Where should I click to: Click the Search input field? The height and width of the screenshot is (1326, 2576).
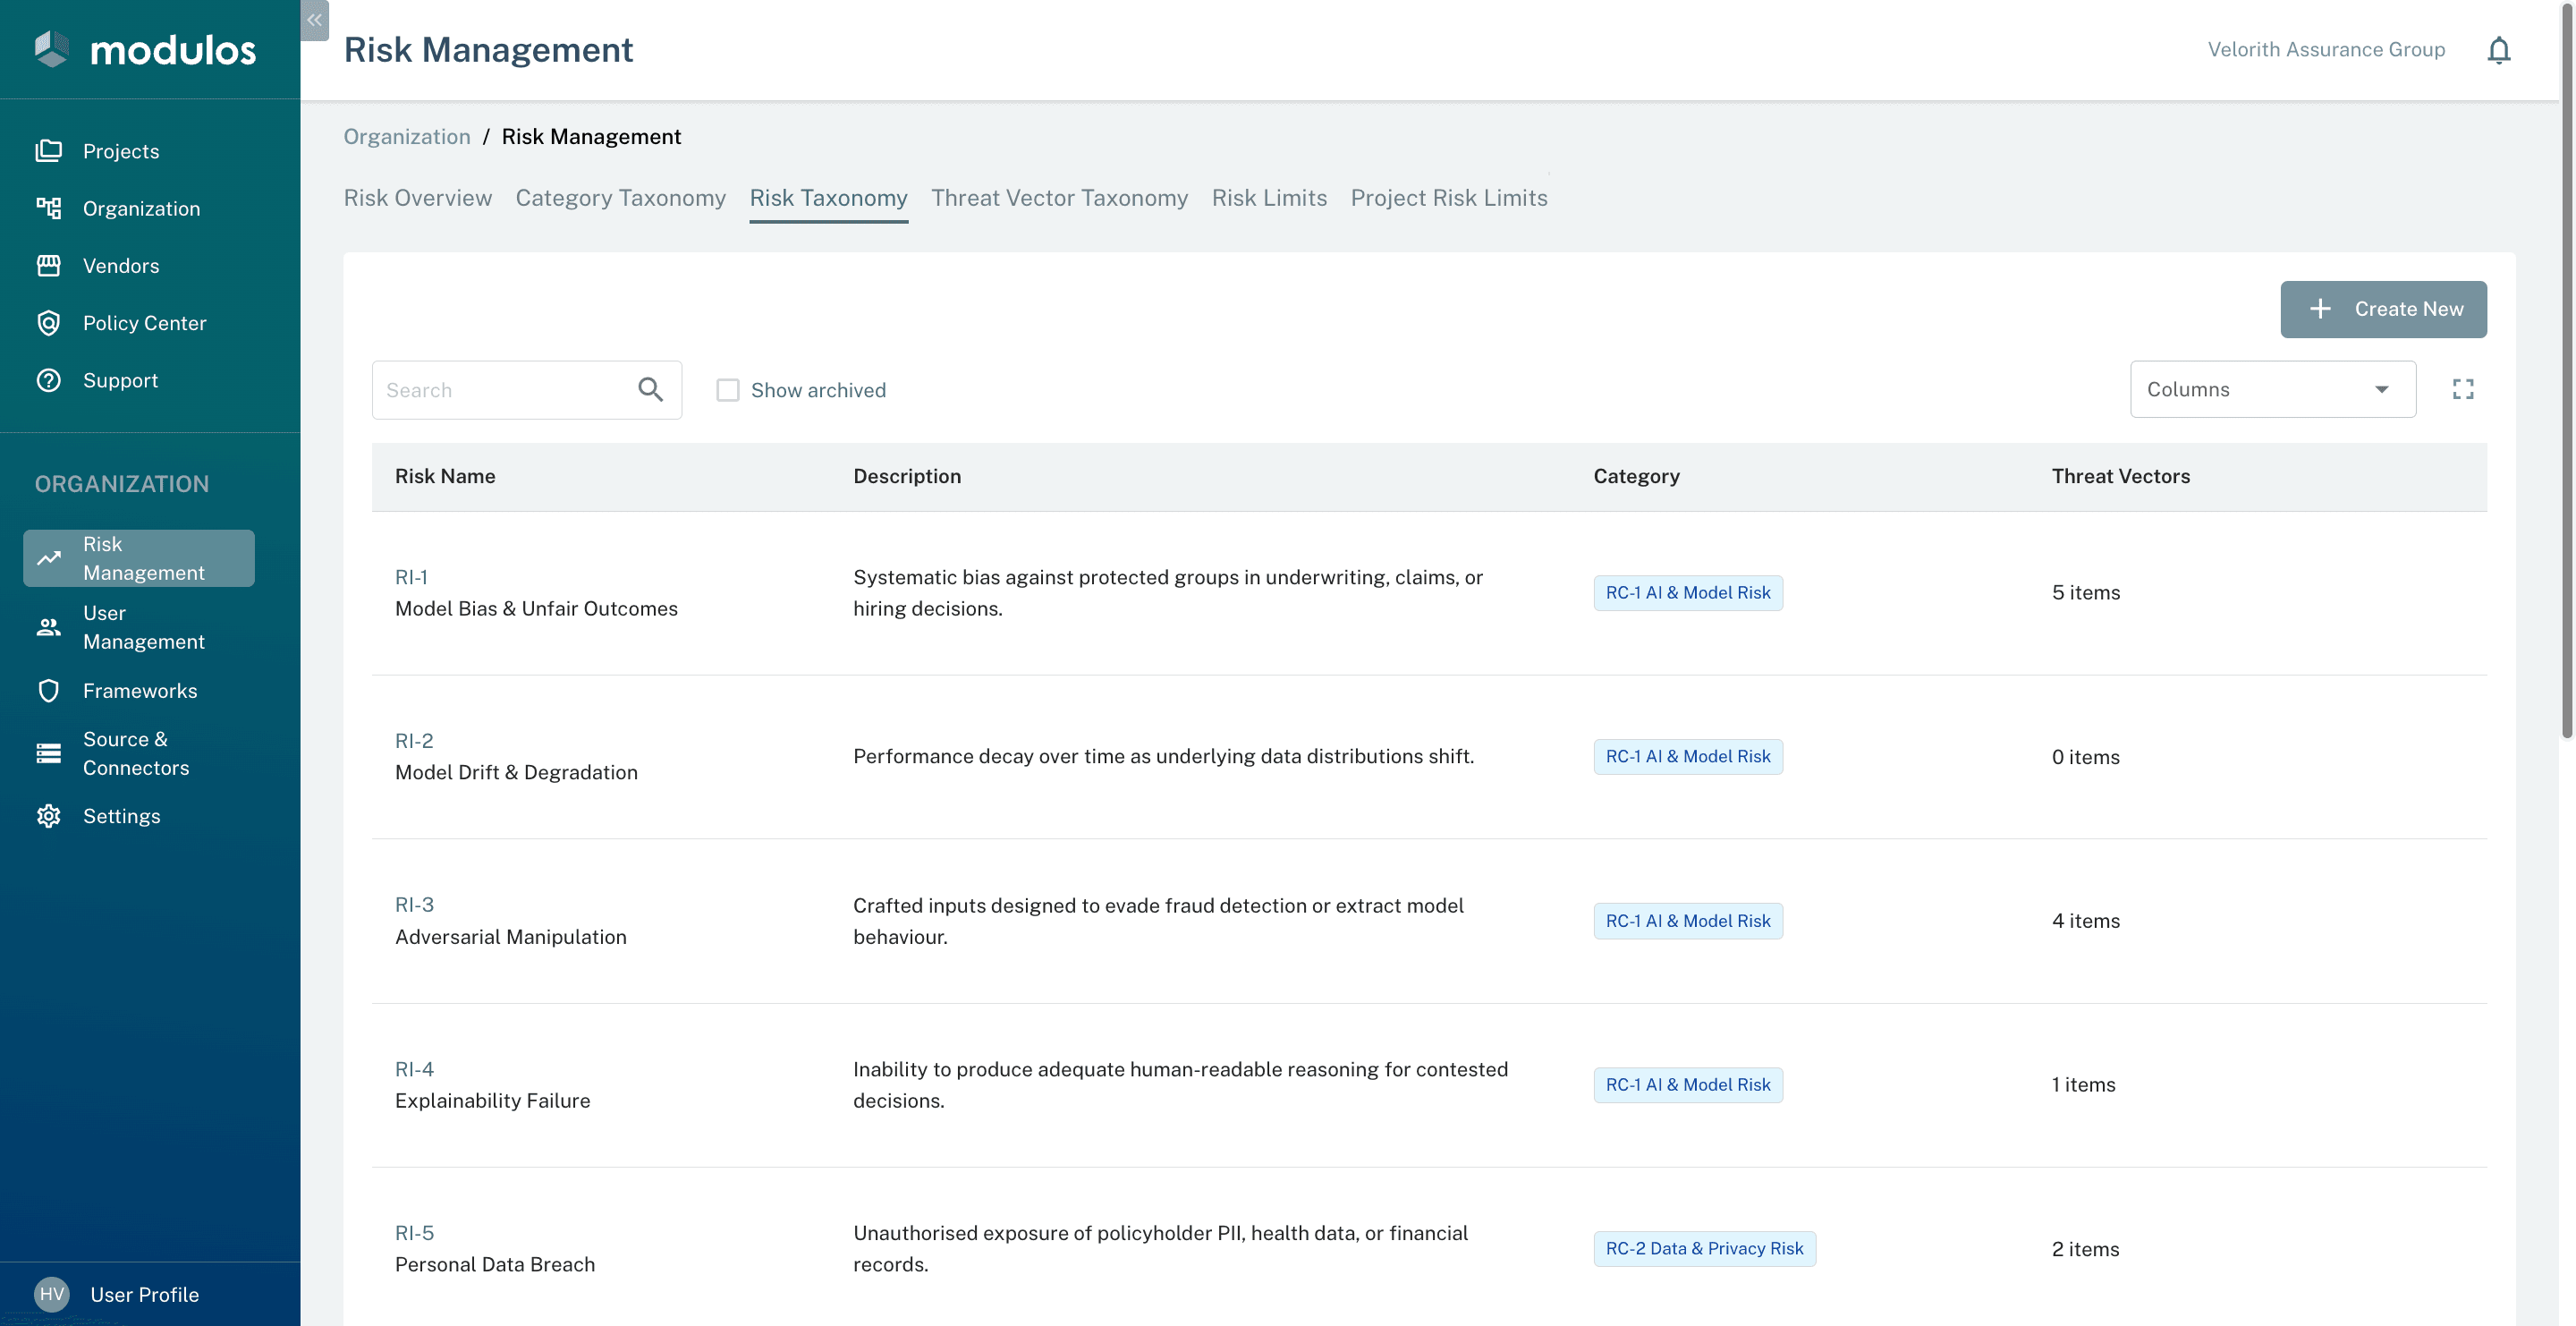(526, 390)
